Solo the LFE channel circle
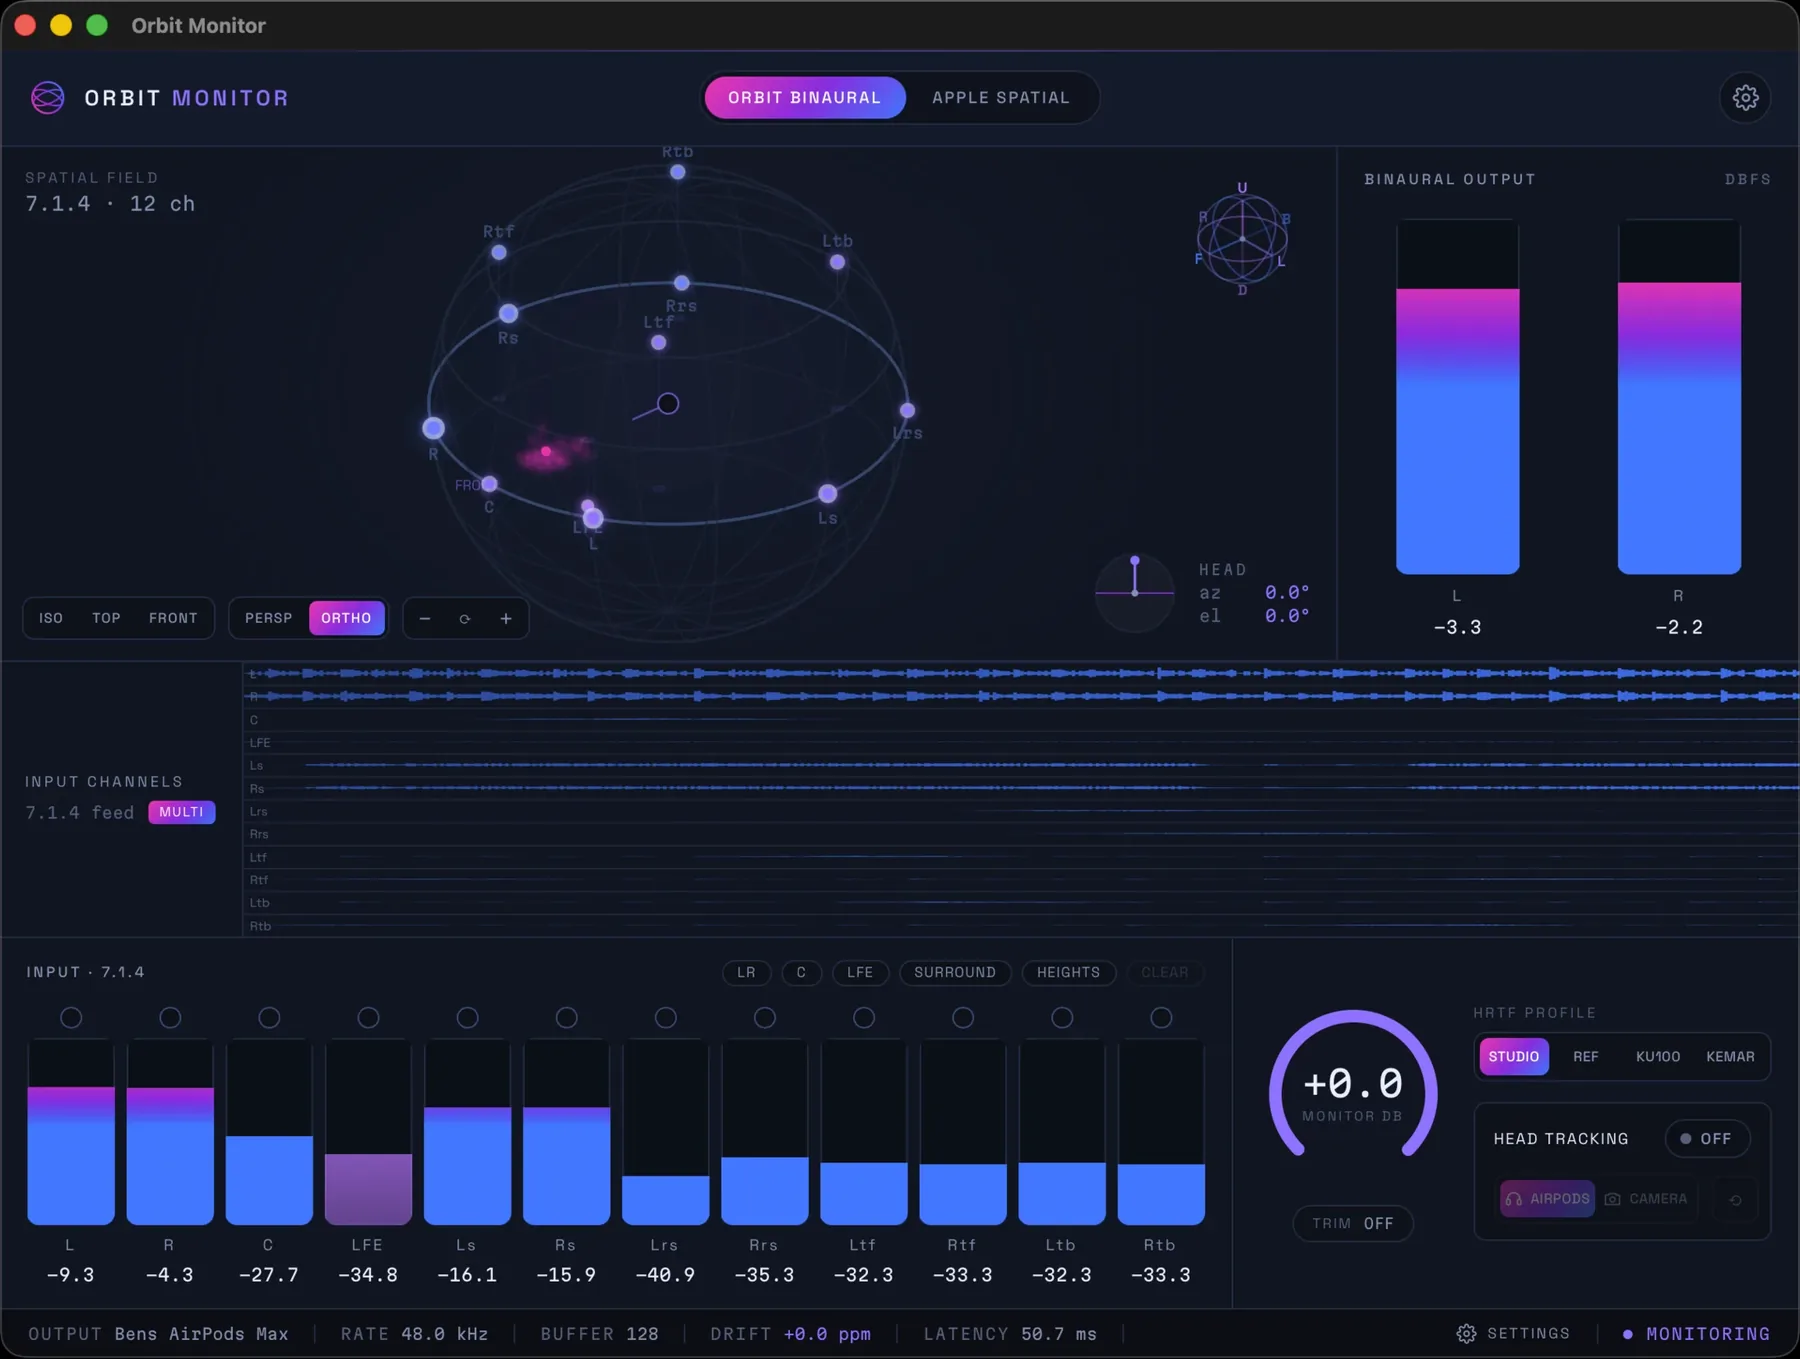 coord(368,1017)
